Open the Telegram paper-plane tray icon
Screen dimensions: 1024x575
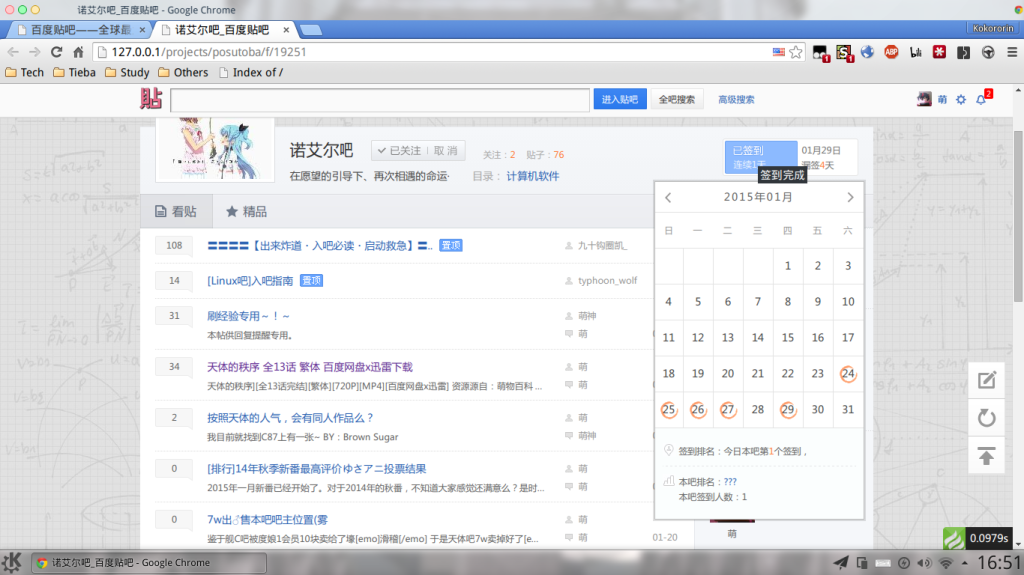coord(841,563)
